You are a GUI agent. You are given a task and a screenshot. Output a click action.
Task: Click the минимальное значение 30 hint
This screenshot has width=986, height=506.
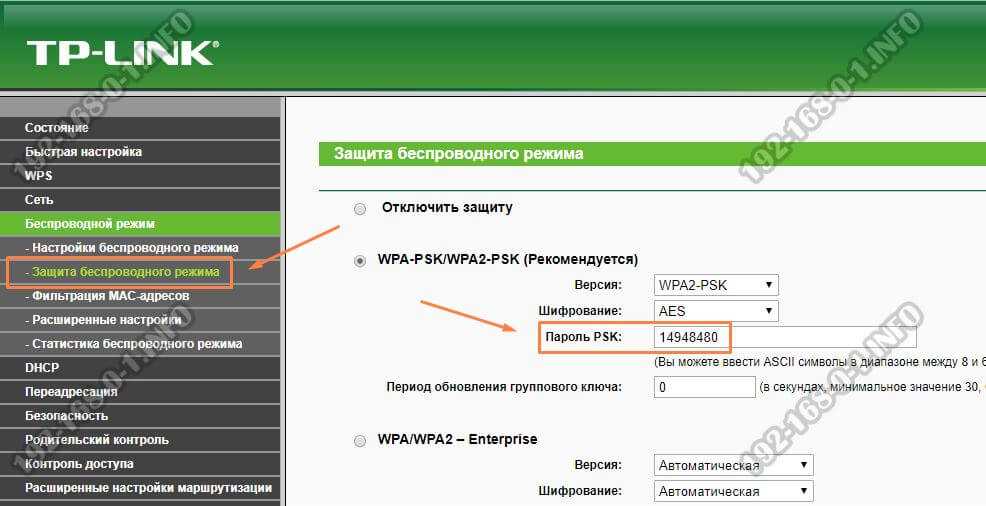(x=872, y=387)
